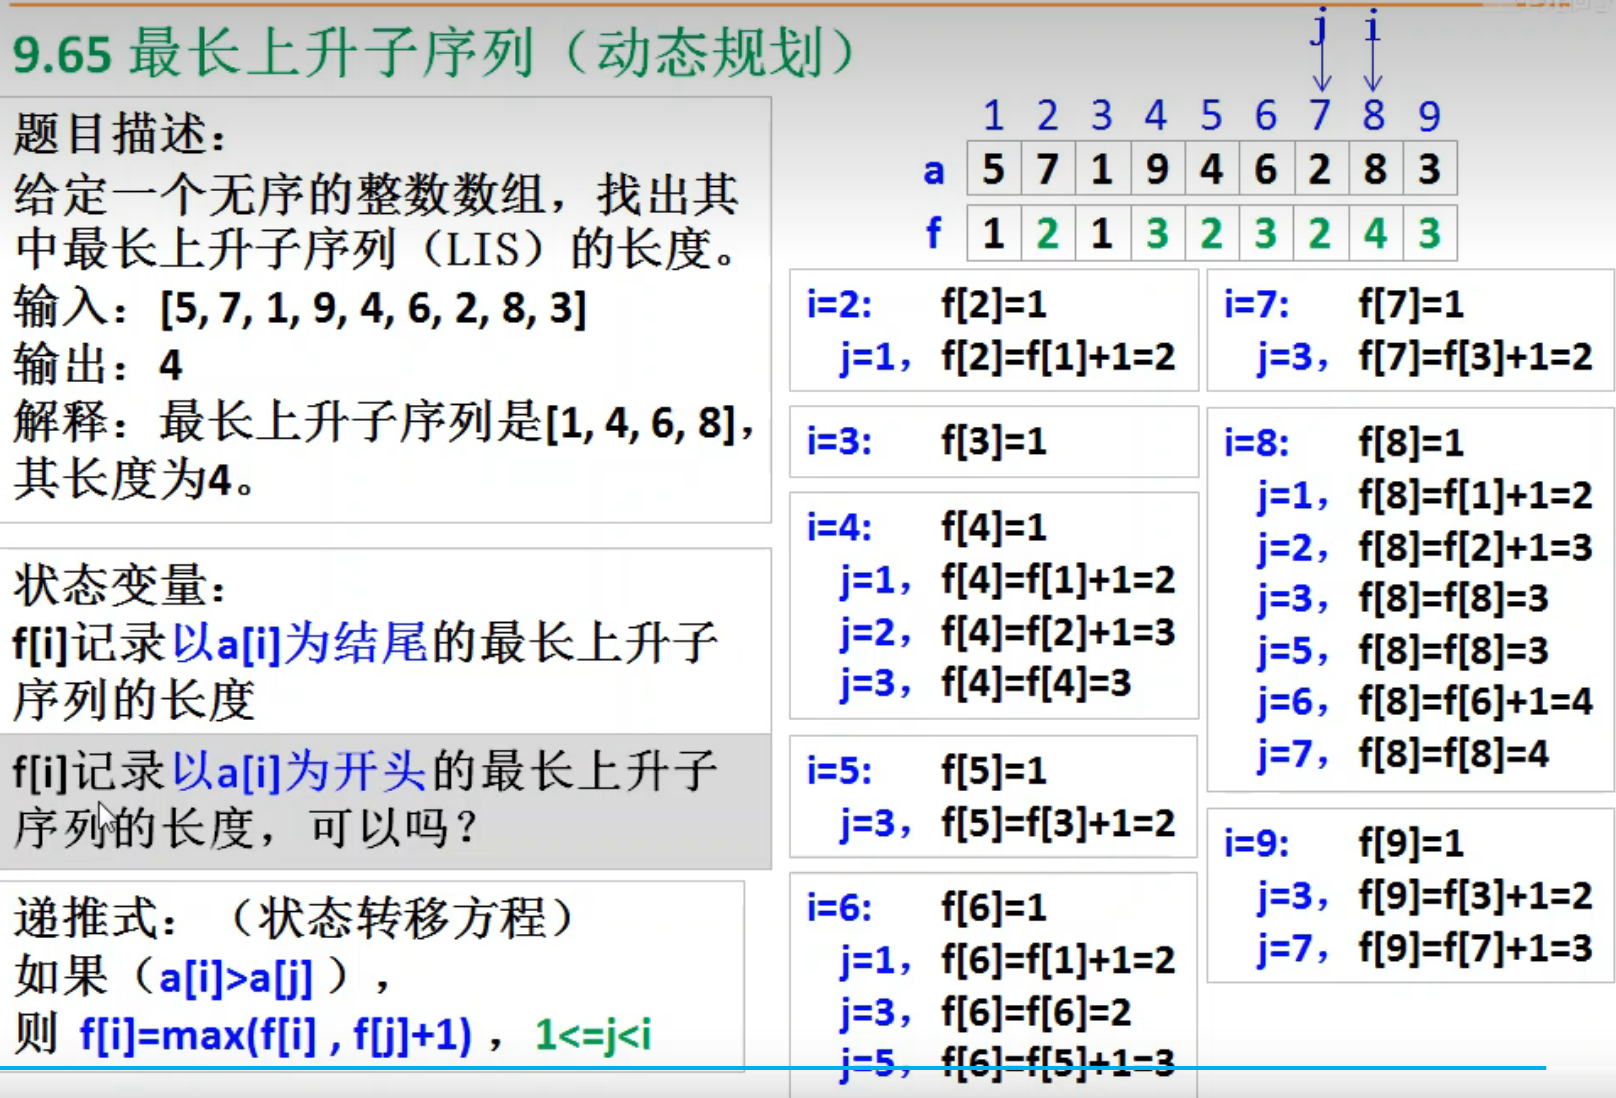Screen dimensions: 1616x1098
Task: Select column index number 9 above the table
Action: [1428, 116]
